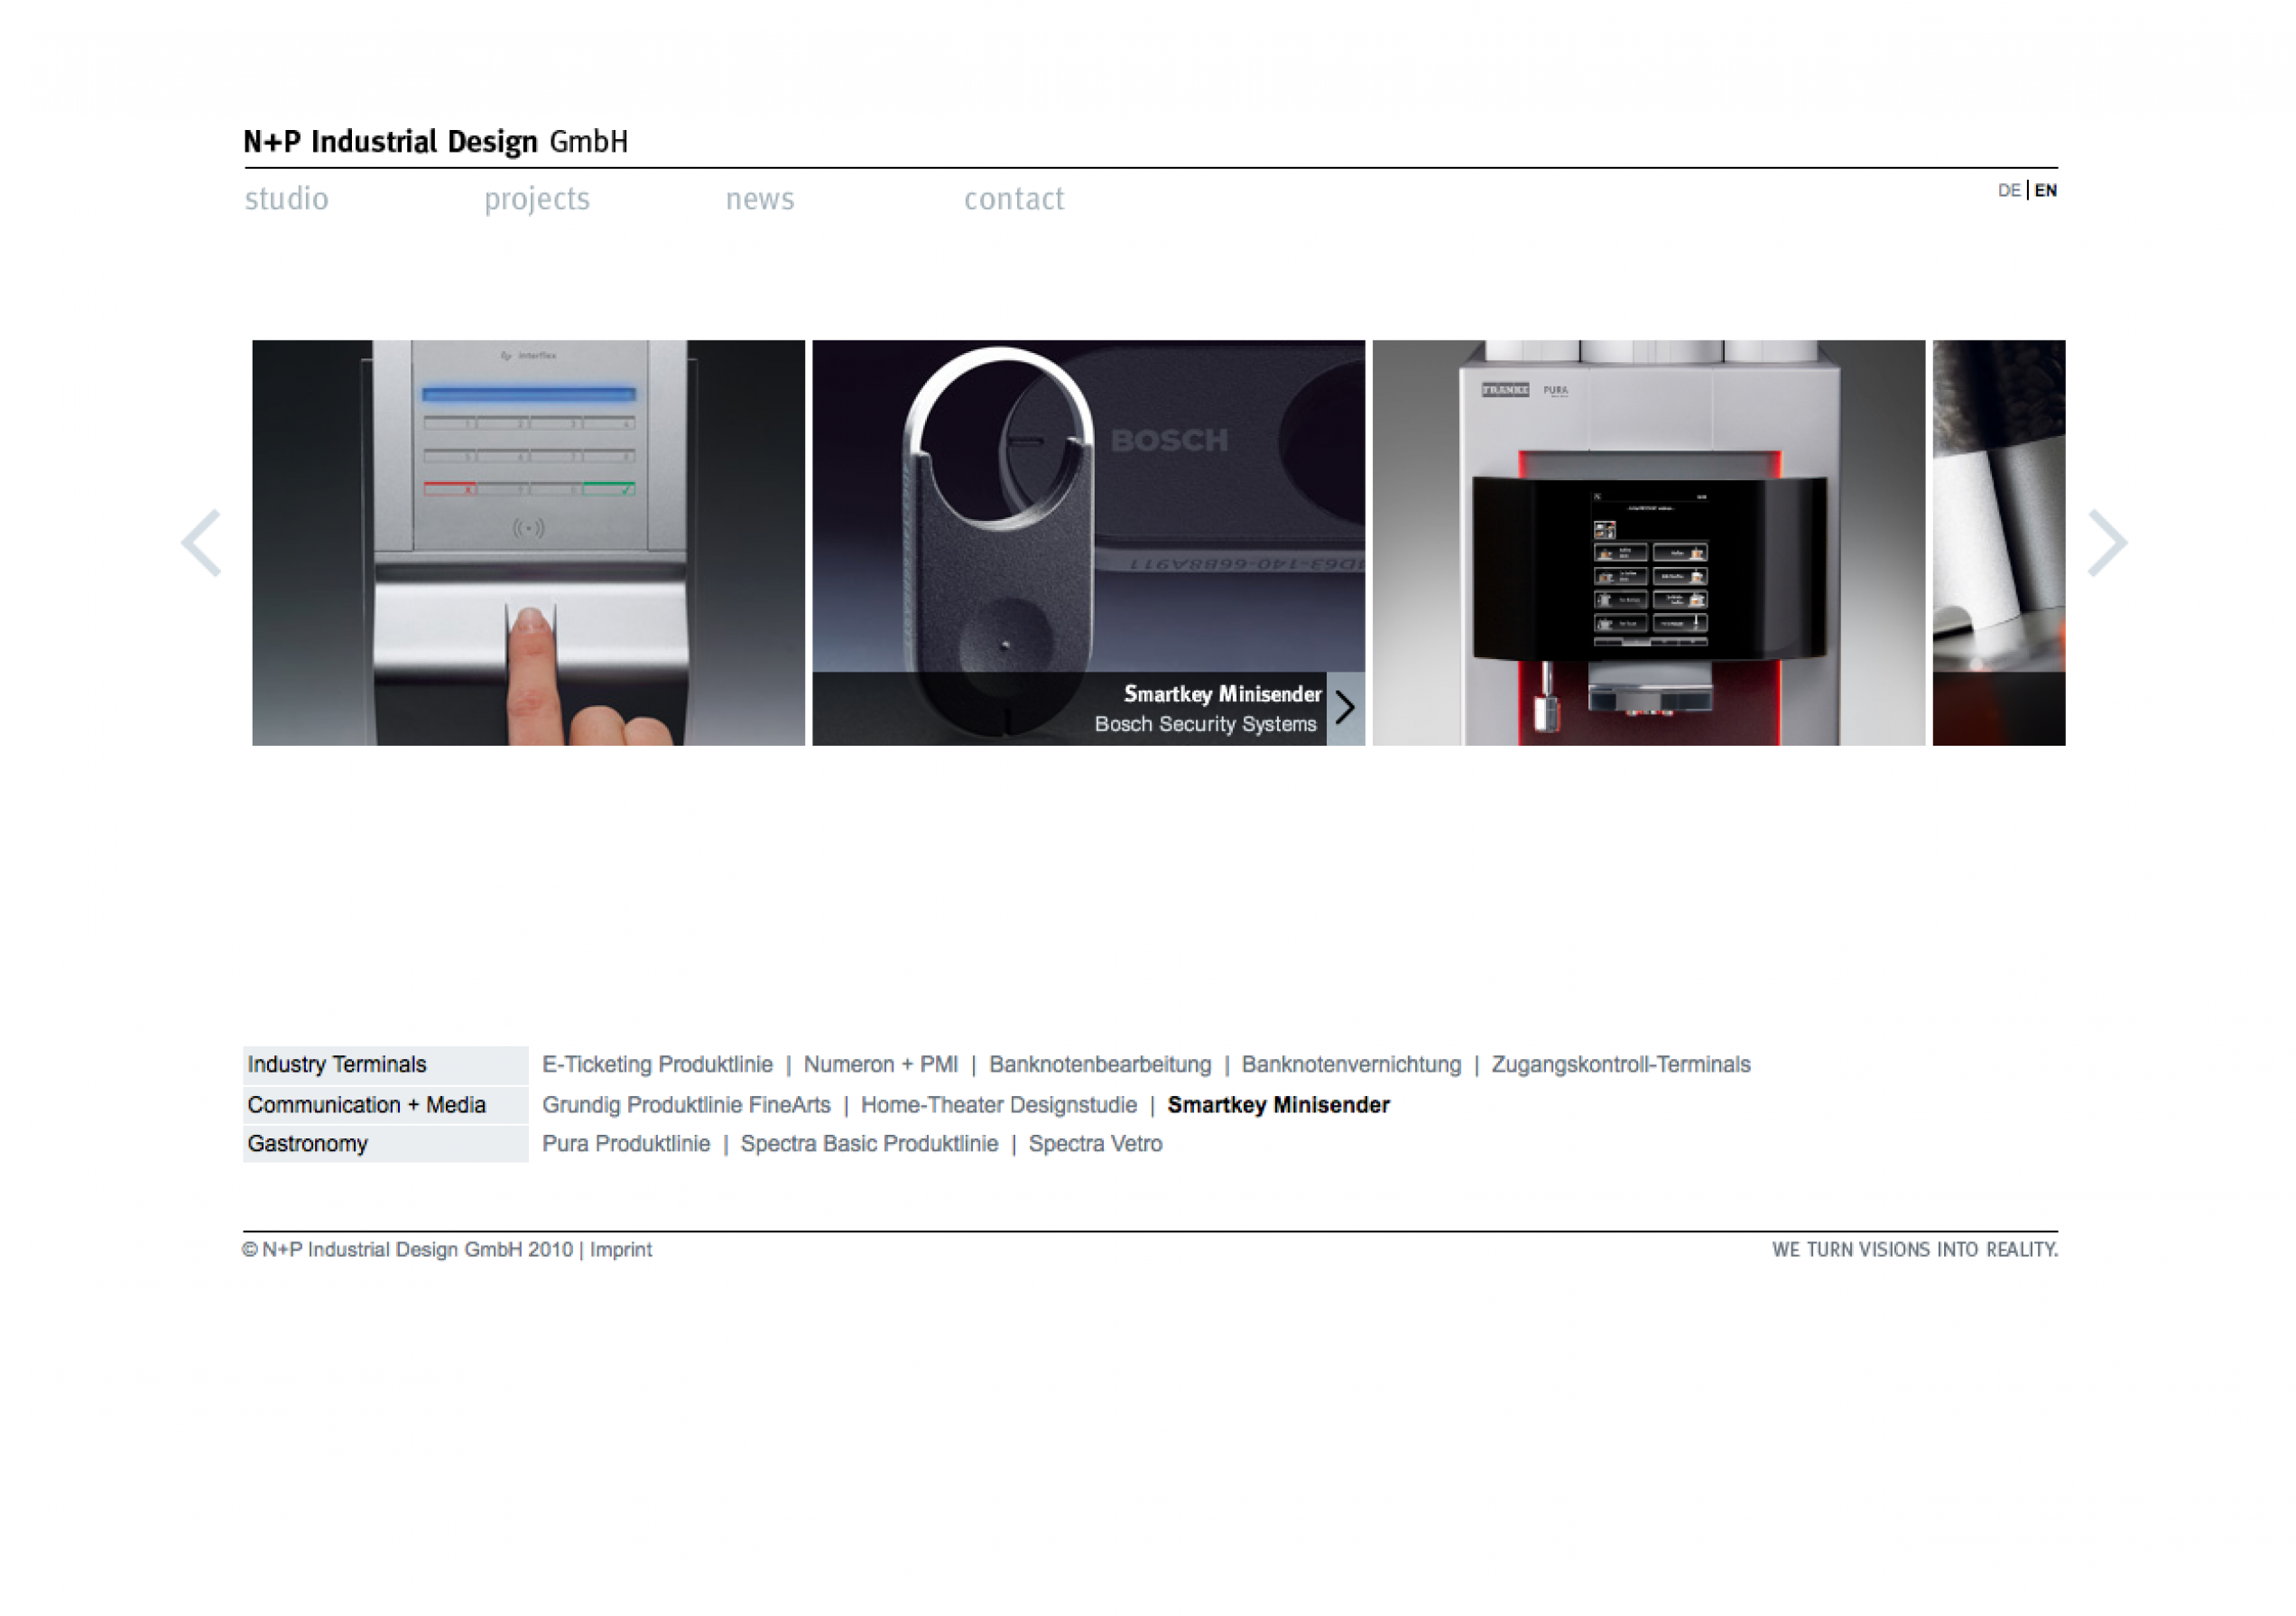Click the Imprint footer link
This screenshot has height=1616, width=2296.
(x=620, y=1249)
